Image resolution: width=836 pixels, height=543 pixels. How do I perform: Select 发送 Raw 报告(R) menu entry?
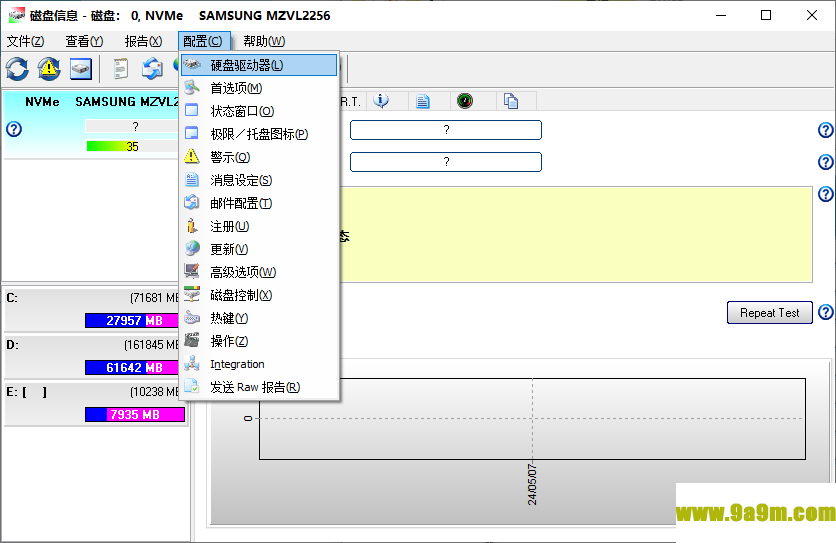point(259,387)
